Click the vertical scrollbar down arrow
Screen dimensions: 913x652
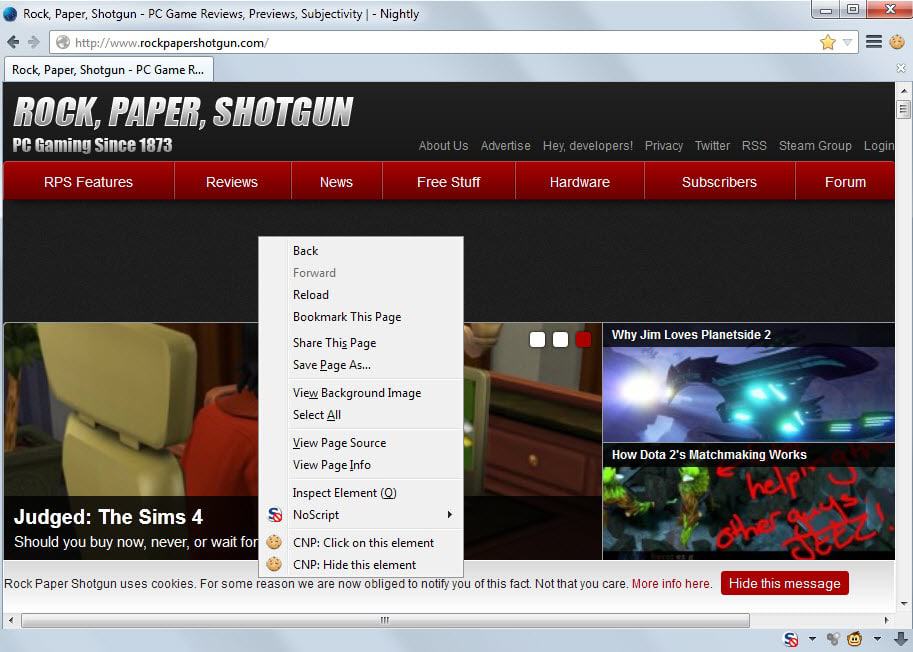pos(903,604)
